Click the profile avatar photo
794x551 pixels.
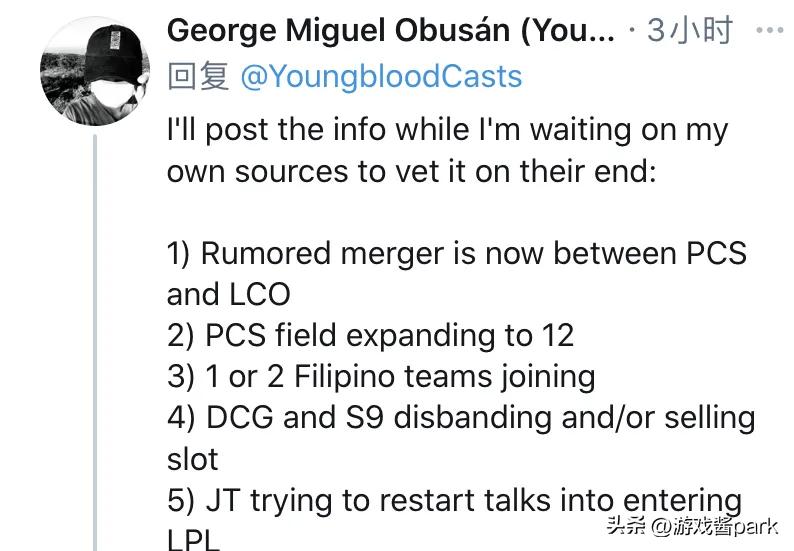(87, 71)
